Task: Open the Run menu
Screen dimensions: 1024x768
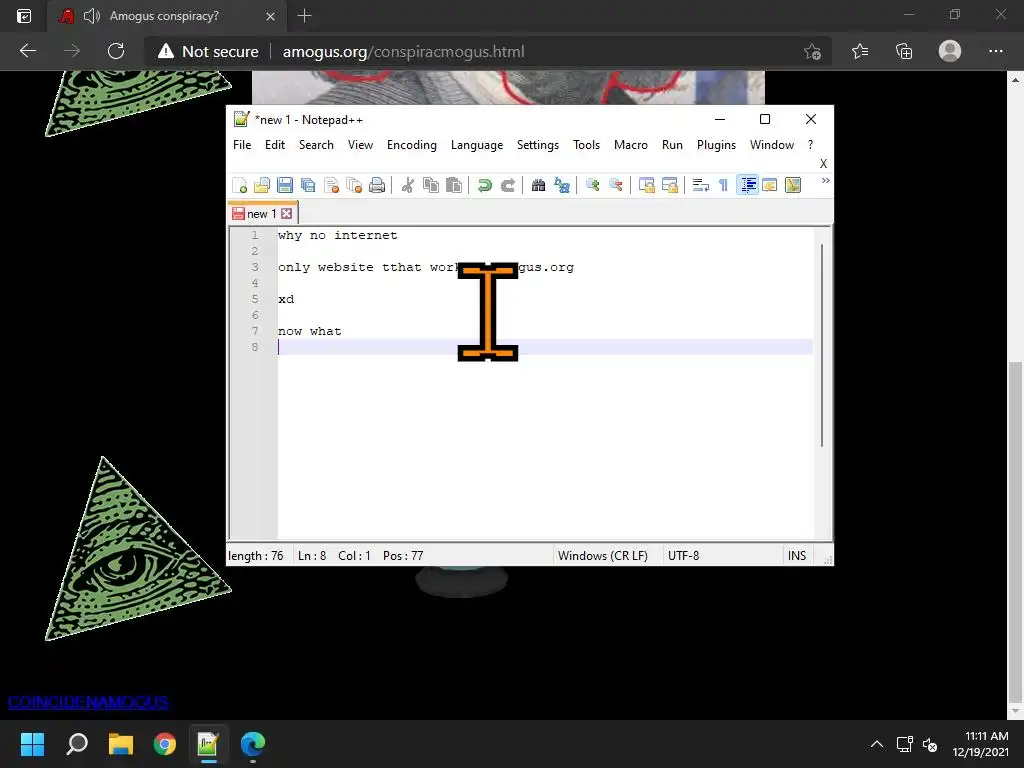Action: (672, 145)
